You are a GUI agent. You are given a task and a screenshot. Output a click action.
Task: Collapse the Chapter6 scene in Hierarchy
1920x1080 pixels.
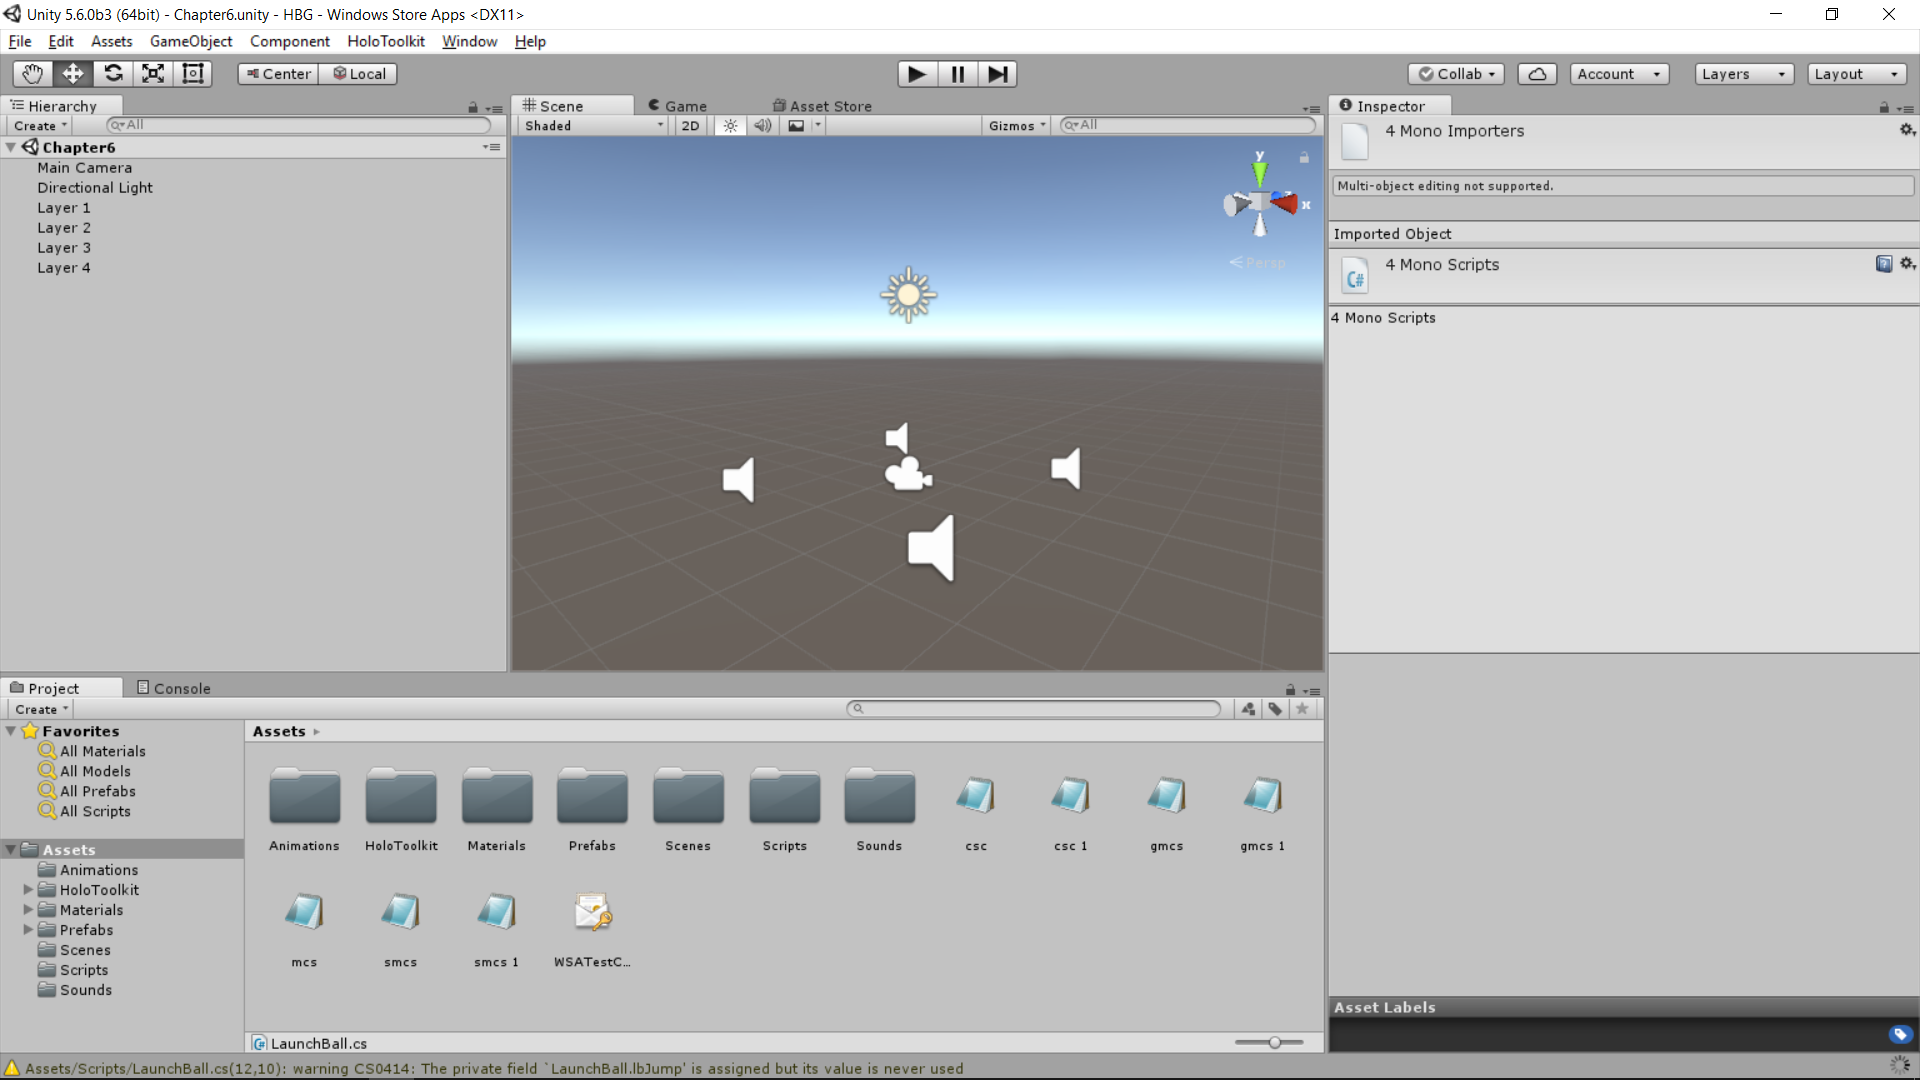(11, 147)
